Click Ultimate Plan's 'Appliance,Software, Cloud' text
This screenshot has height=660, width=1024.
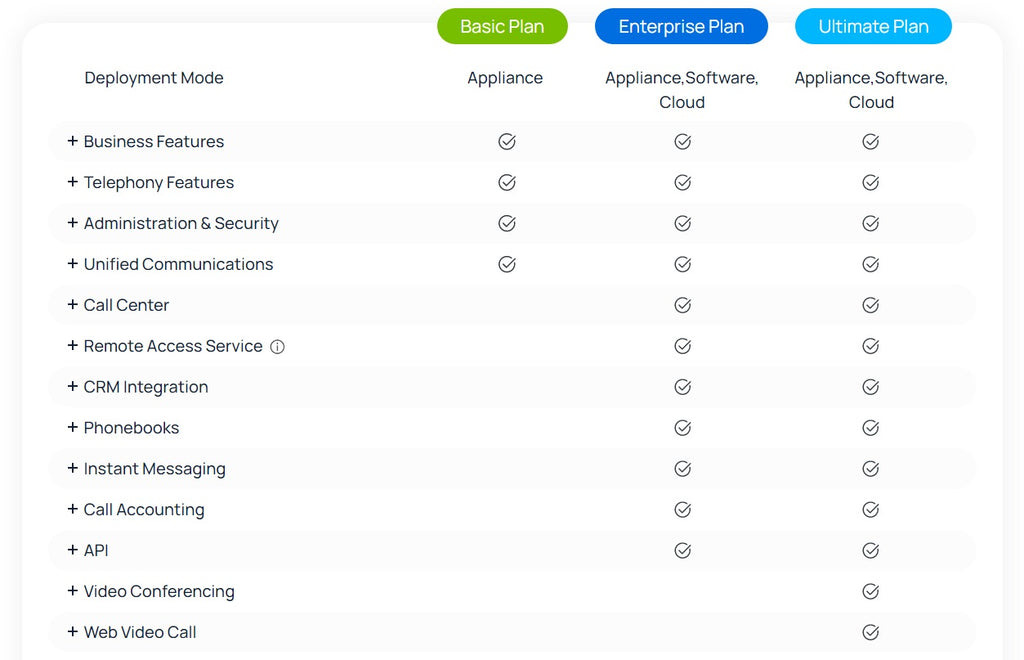[x=871, y=90]
